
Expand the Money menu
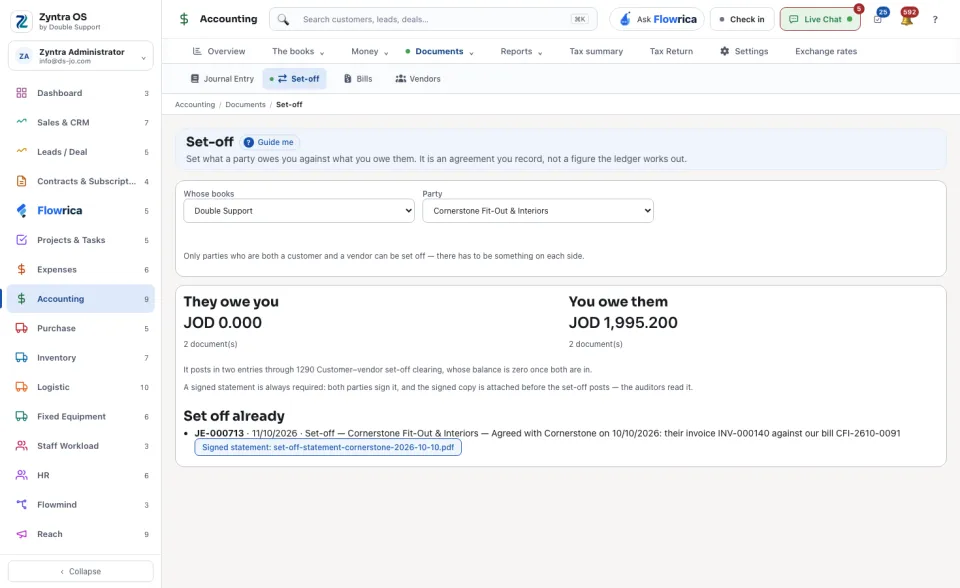(369, 51)
